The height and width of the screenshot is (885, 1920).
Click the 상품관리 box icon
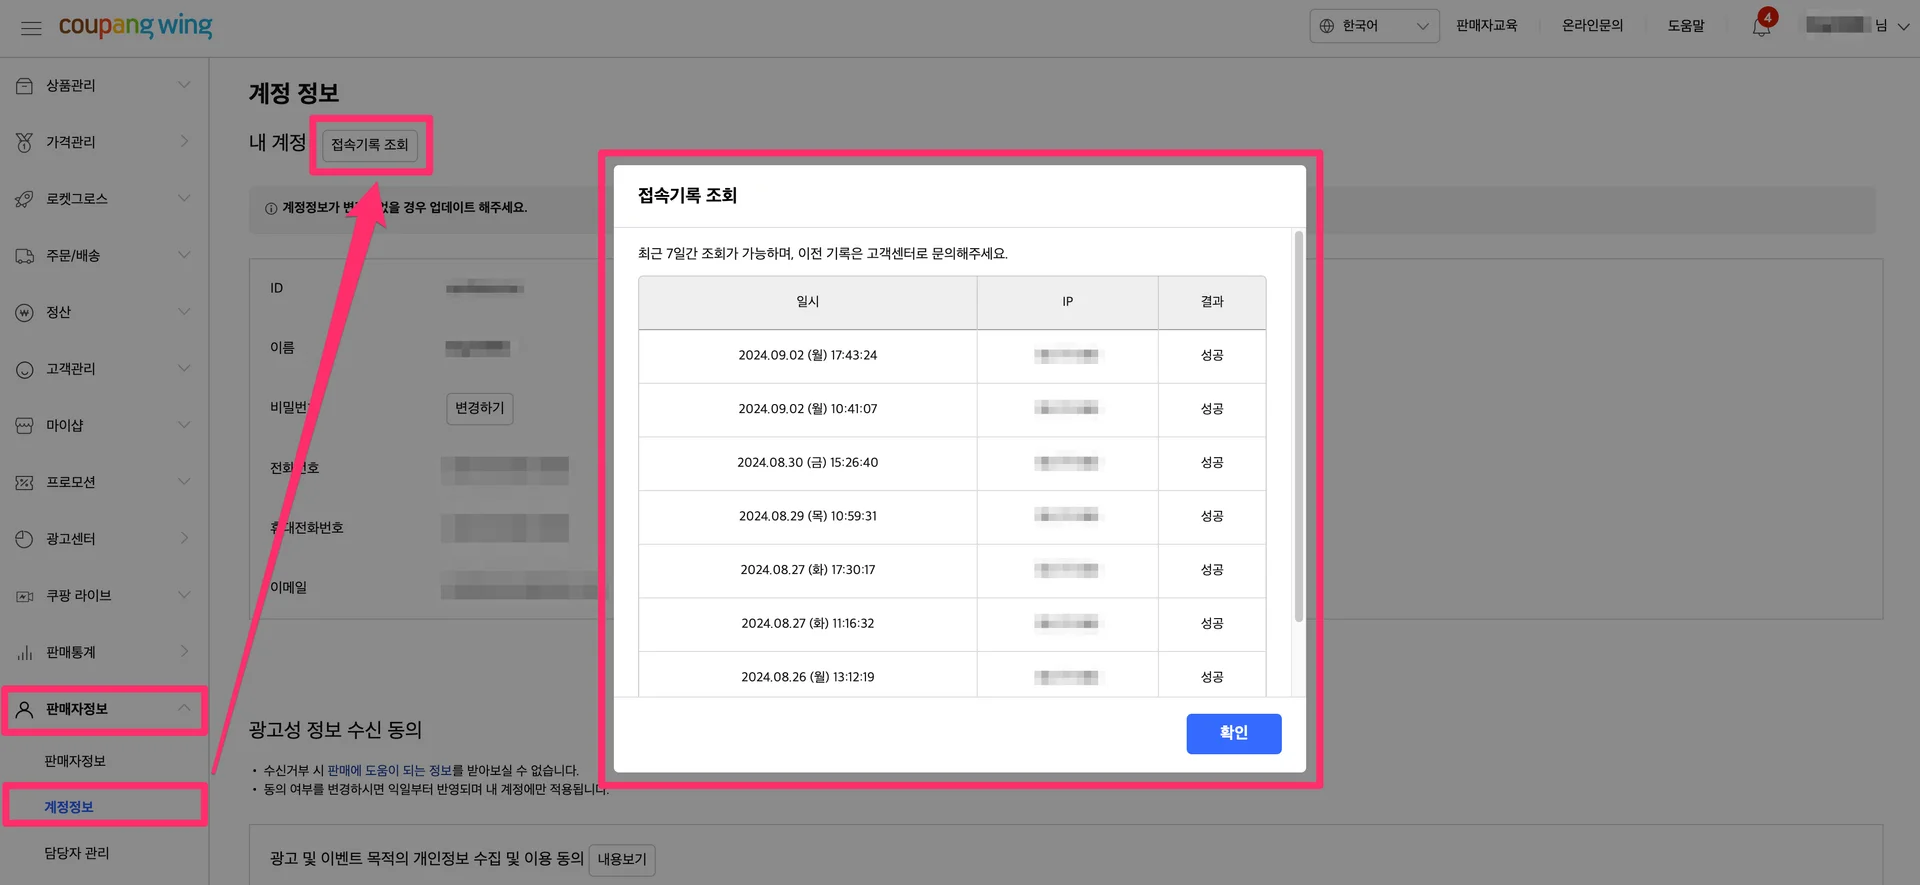[x=24, y=86]
